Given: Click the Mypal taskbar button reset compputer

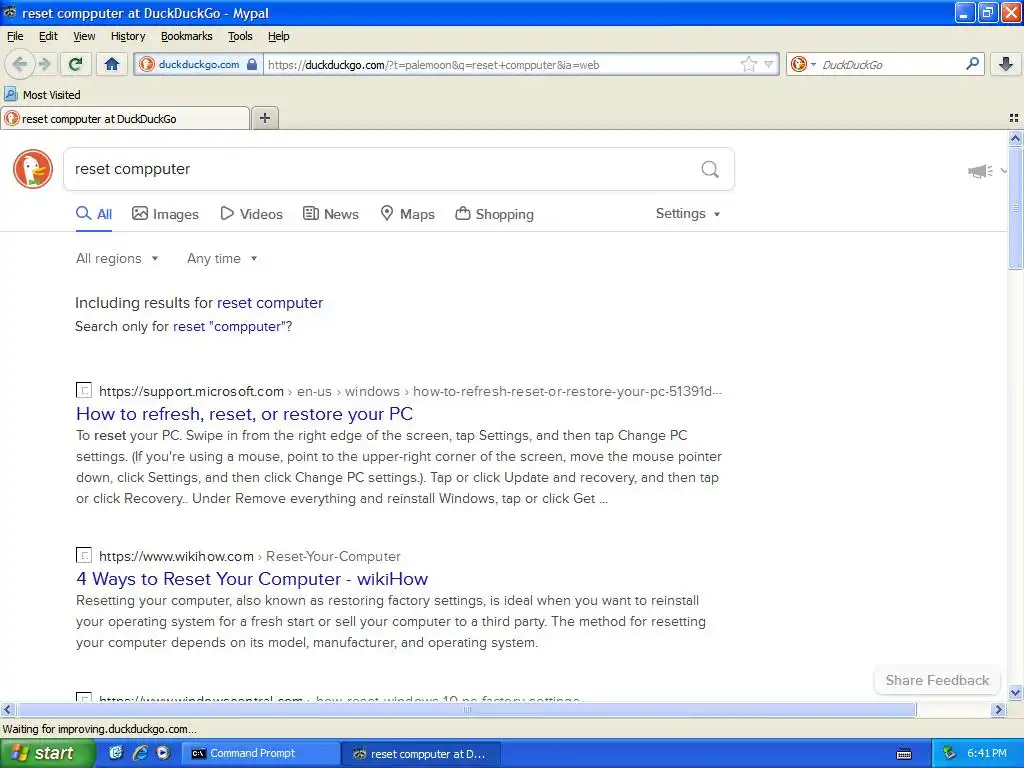Looking at the screenshot, I should (421, 754).
